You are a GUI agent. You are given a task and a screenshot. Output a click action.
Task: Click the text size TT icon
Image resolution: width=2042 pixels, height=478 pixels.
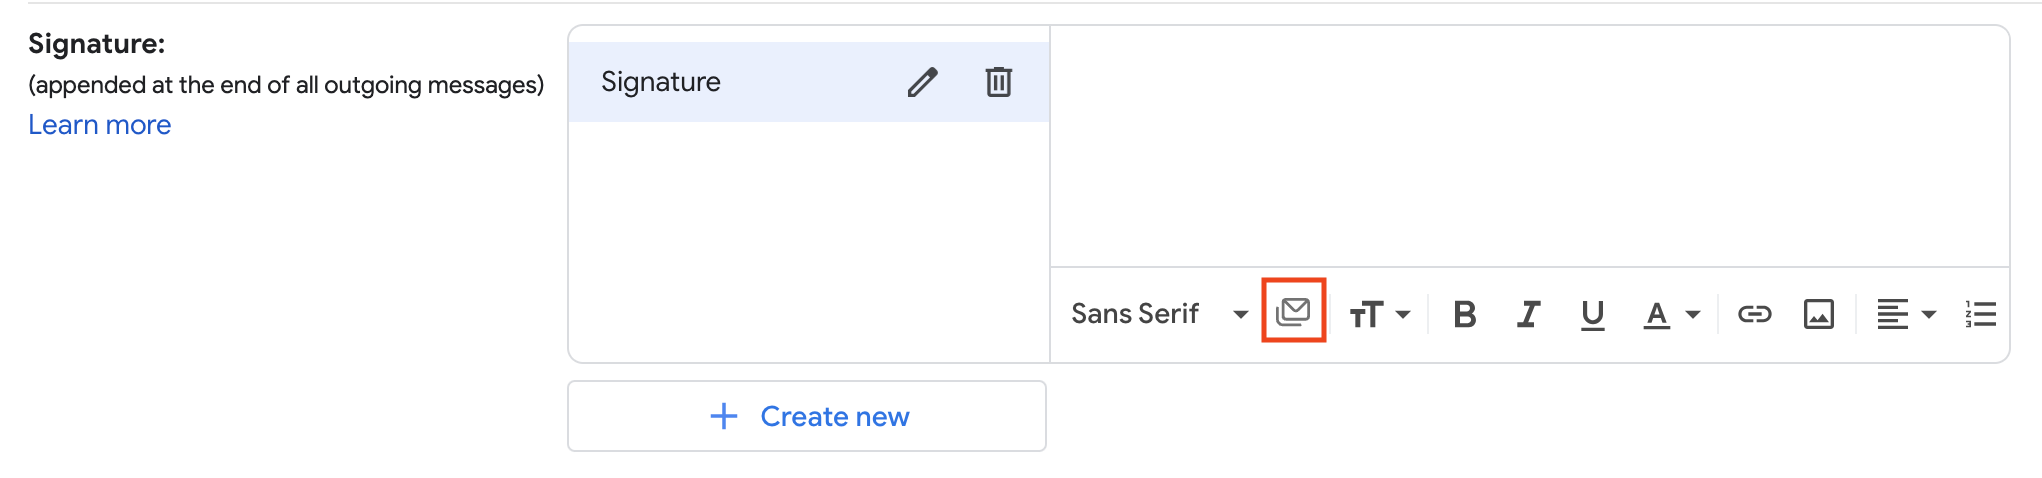1366,315
